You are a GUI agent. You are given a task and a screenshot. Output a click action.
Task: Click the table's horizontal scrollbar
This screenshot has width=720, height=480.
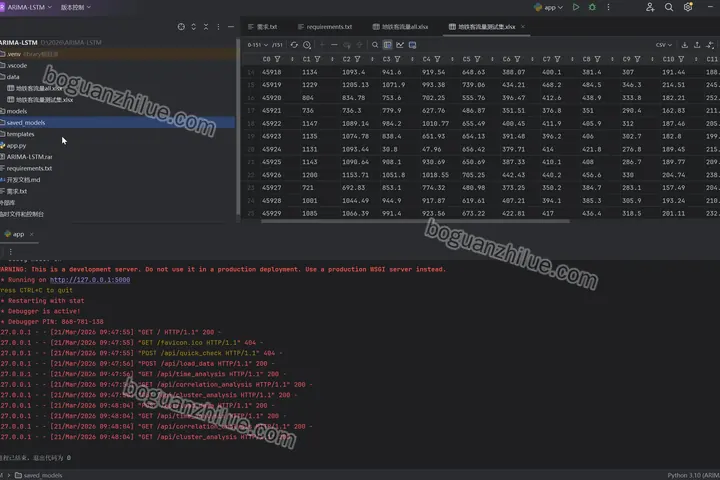[415, 221]
